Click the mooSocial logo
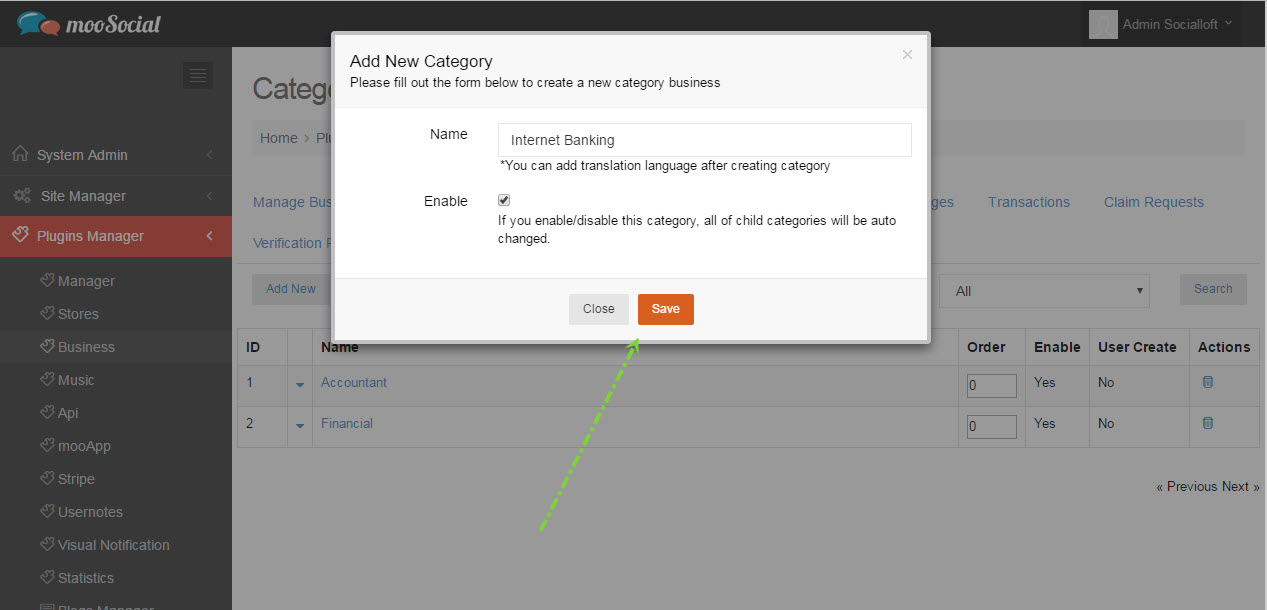 pos(89,23)
